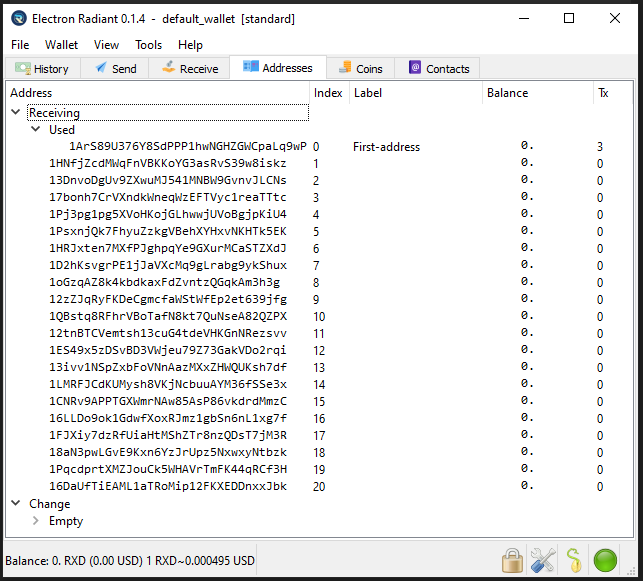Select address starting with 16DaUfTiEAML

pos(167,487)
